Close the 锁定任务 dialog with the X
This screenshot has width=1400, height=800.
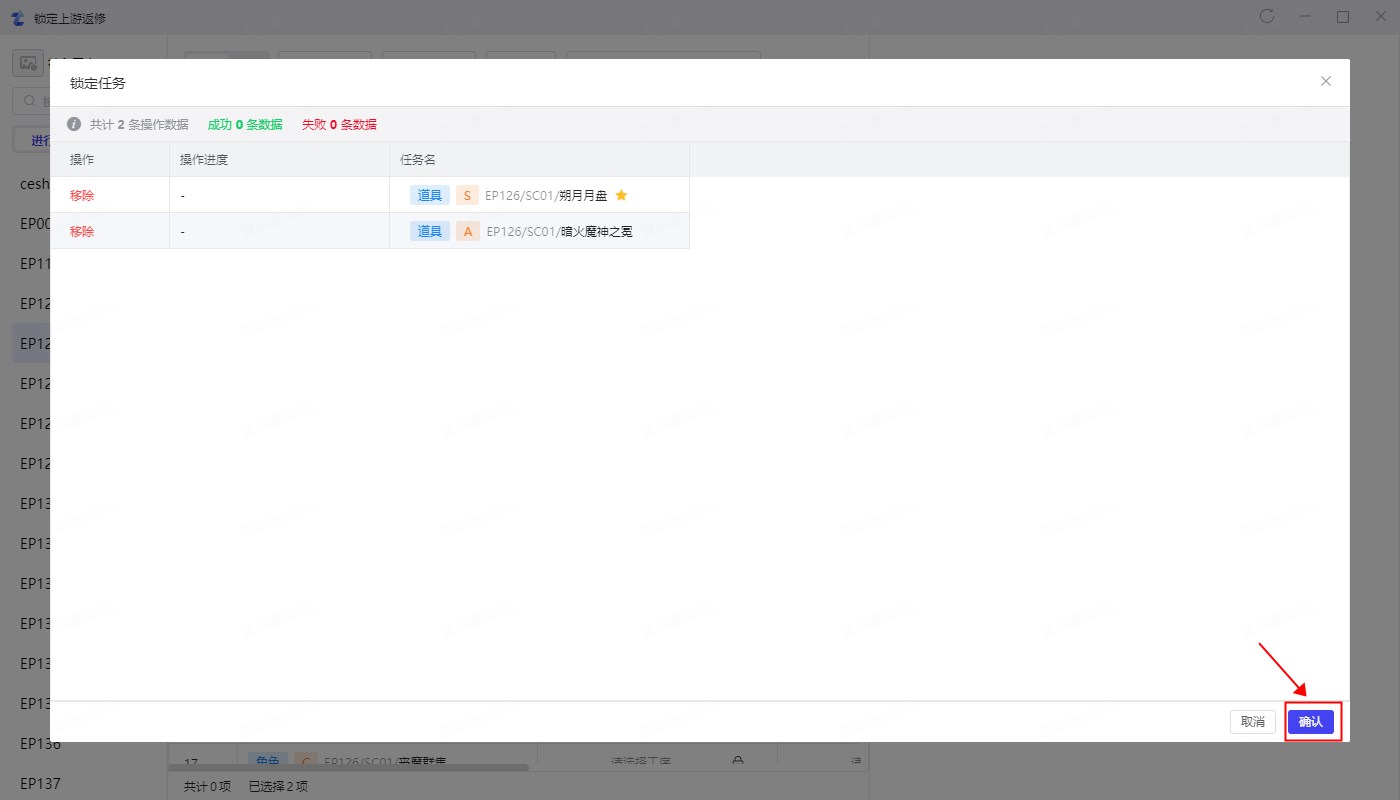point(1326,81)
